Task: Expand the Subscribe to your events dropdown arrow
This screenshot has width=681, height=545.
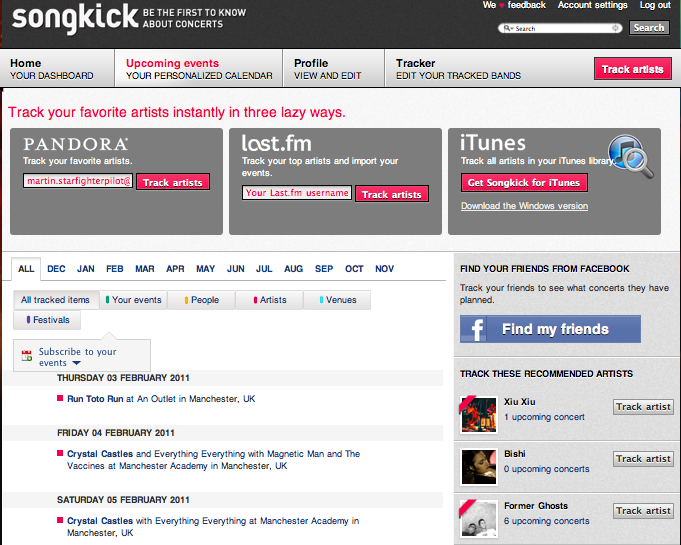Action: (76, 363)
